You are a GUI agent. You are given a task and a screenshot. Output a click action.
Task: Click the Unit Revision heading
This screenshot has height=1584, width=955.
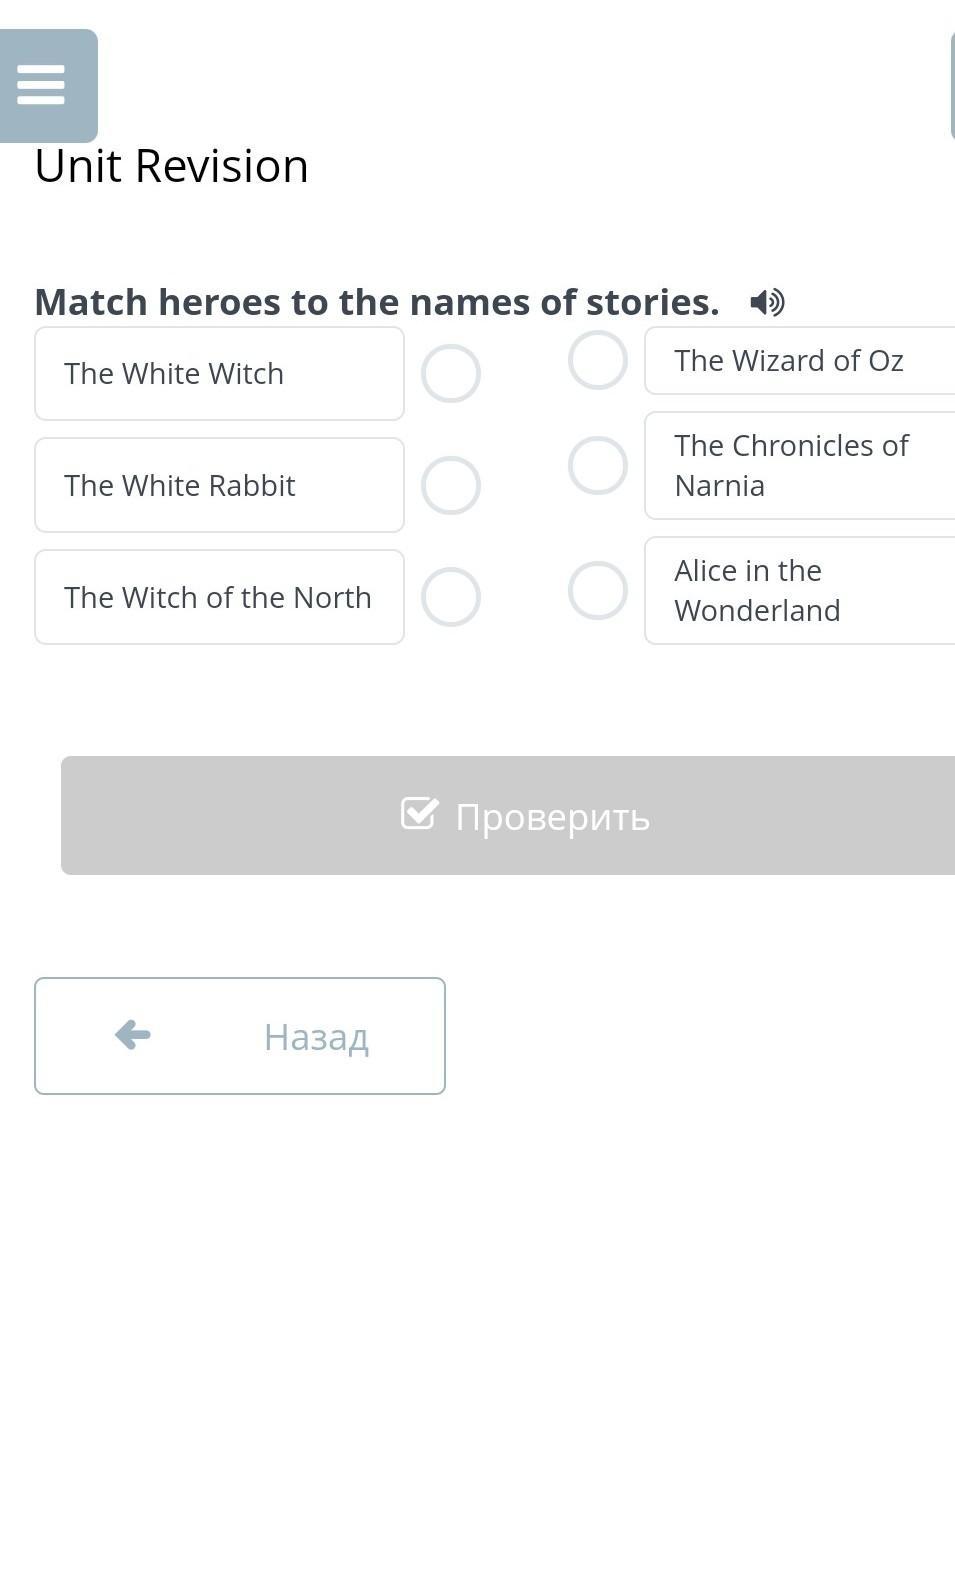(172, 166)
